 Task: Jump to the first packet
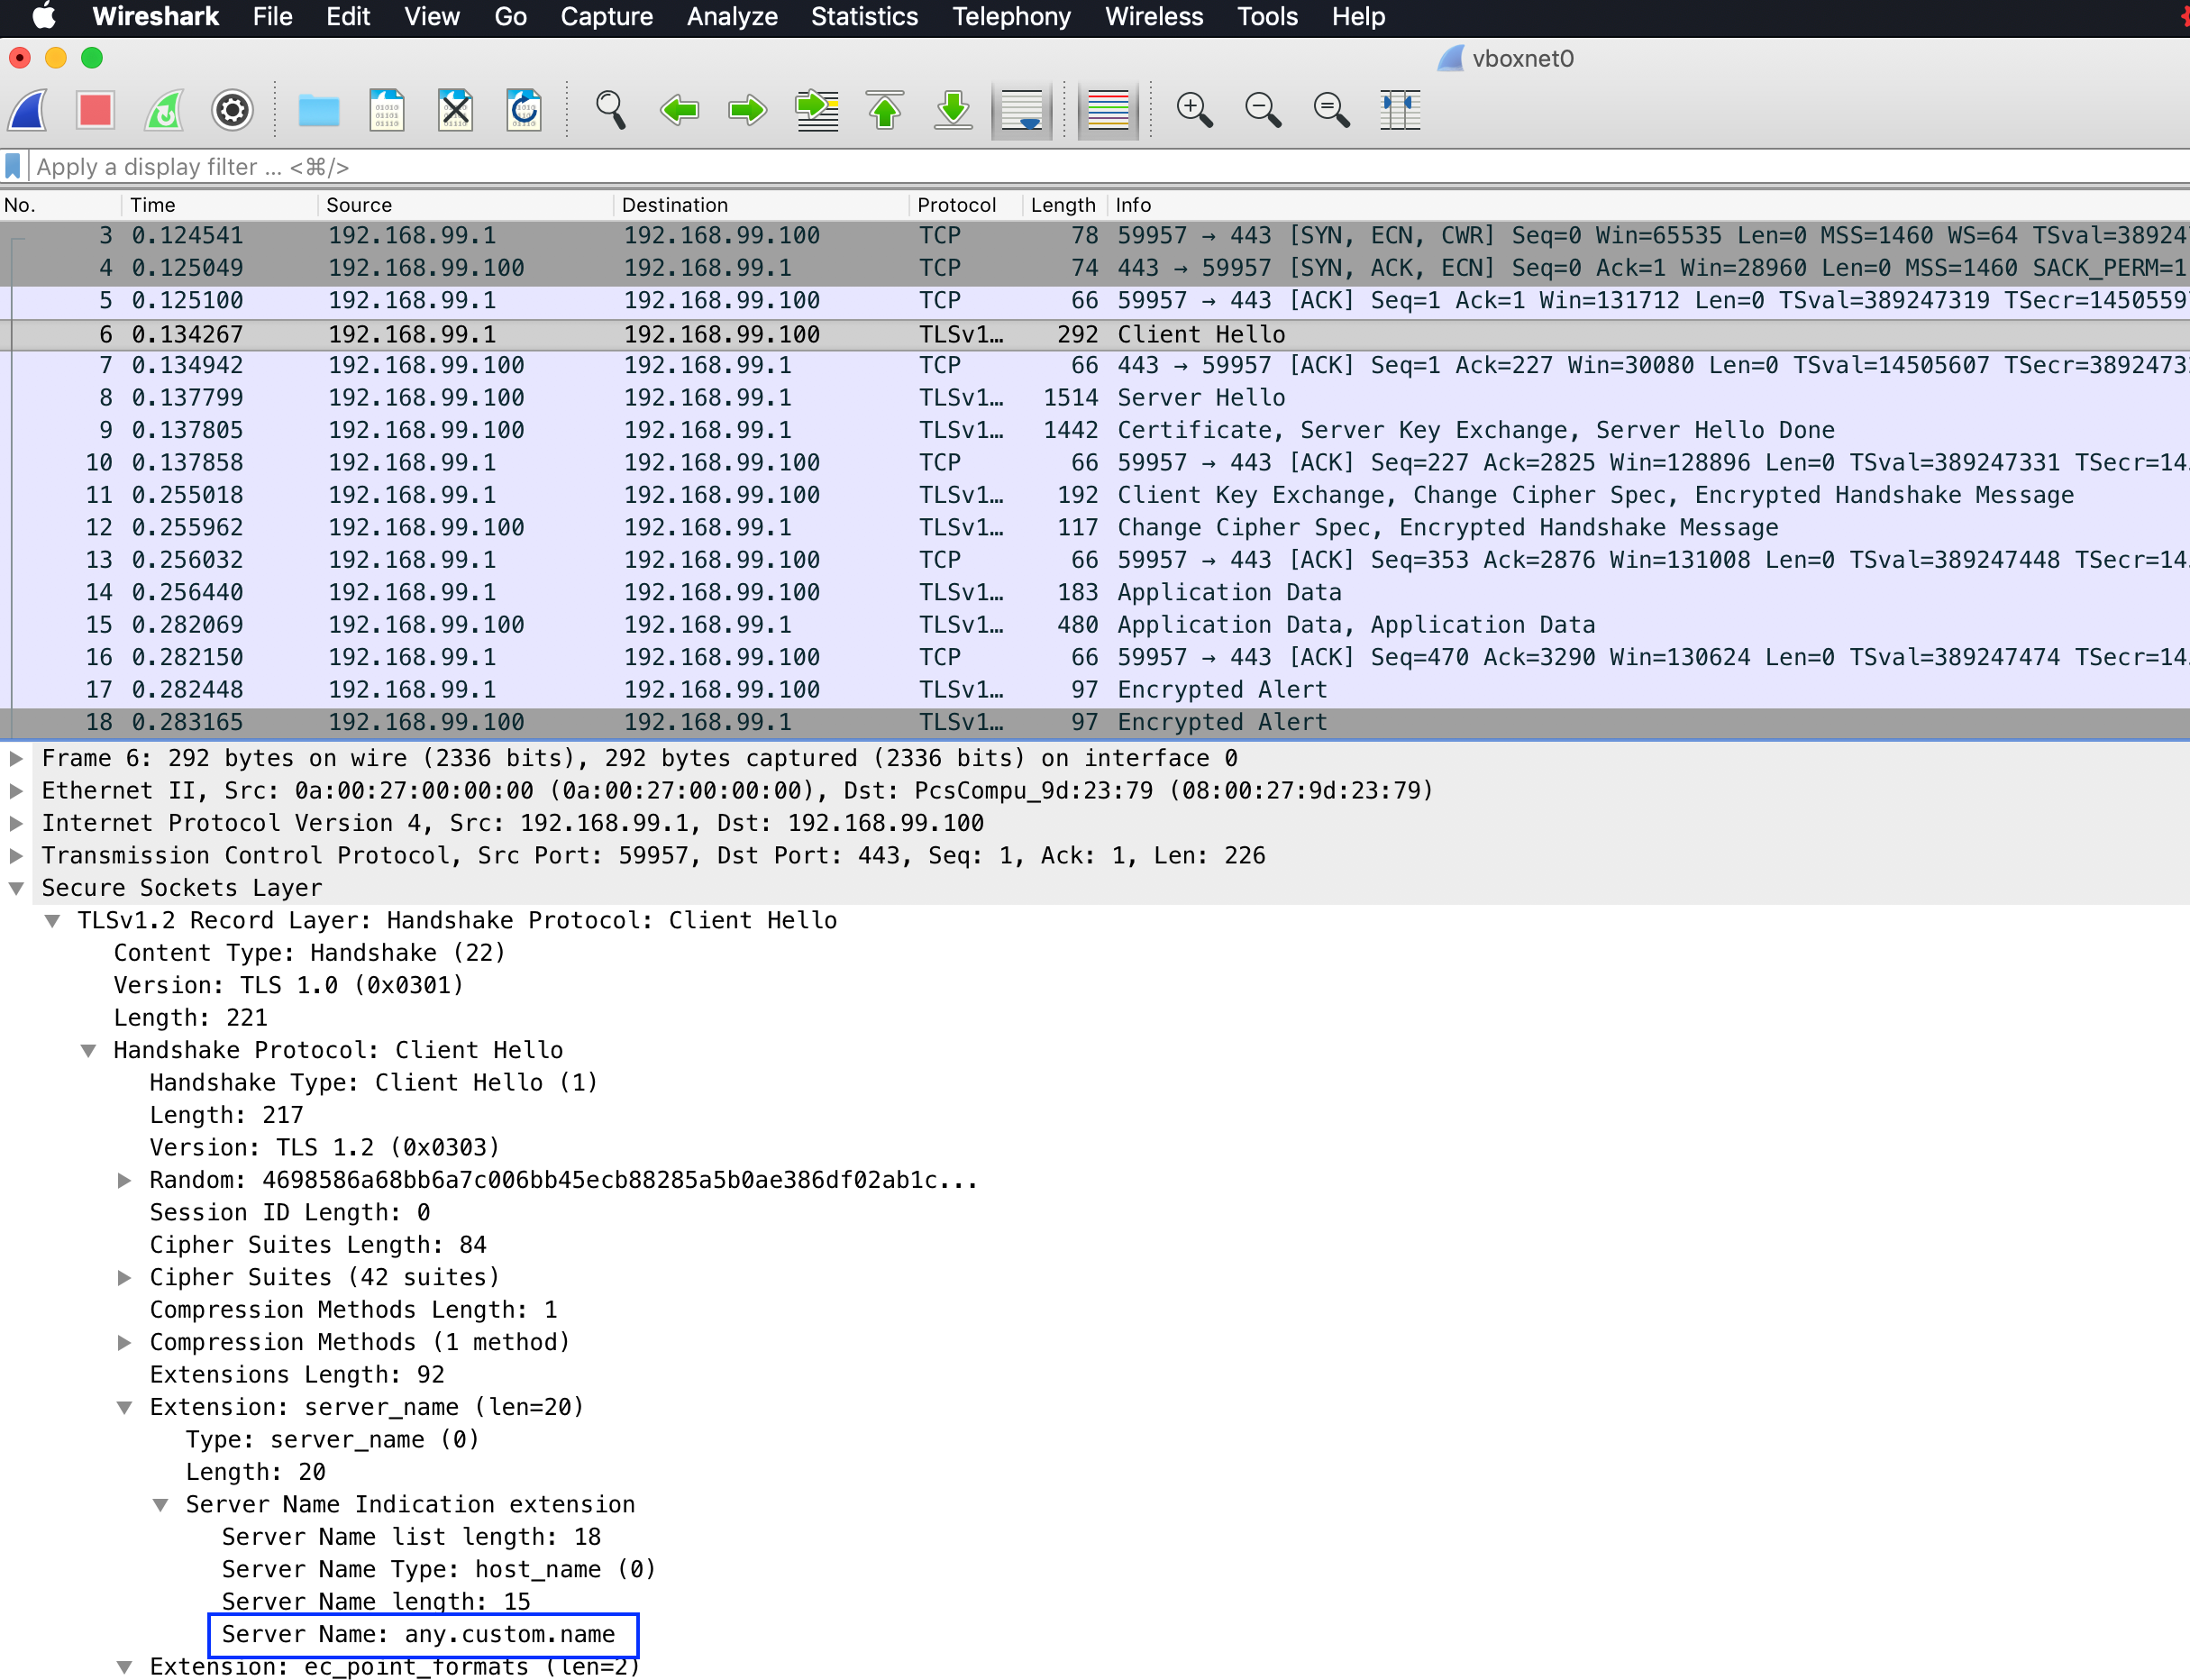885,109
